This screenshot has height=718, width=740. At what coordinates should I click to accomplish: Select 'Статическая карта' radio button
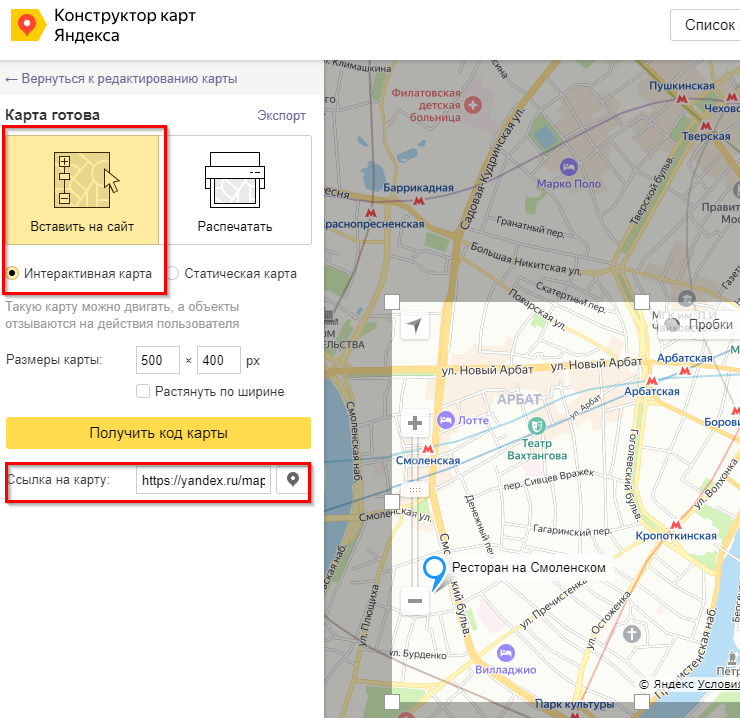coord(173,273)
